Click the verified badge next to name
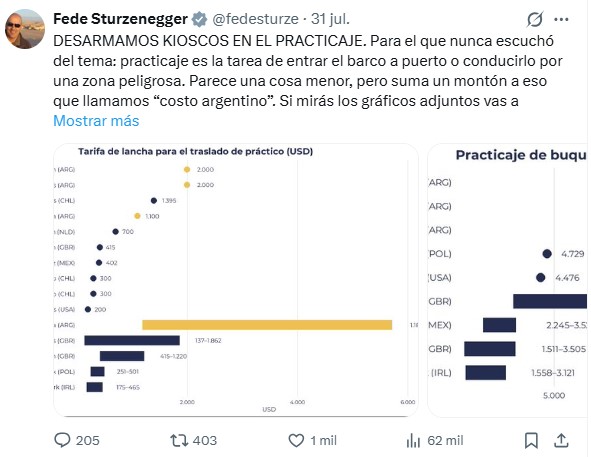591x457 pixels. (x=199, y=19)
